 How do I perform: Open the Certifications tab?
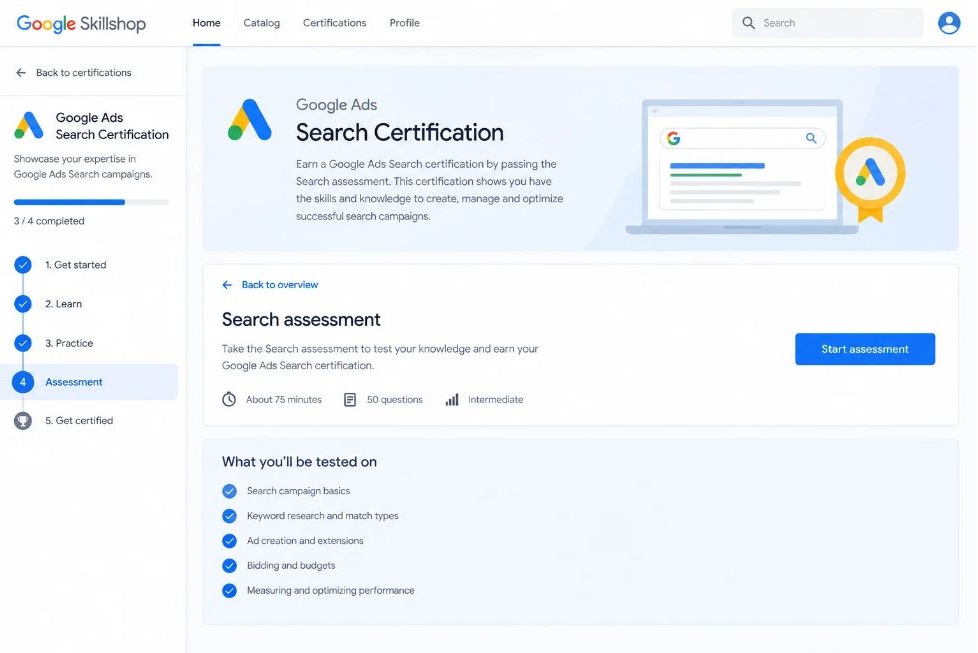(334, 23)
